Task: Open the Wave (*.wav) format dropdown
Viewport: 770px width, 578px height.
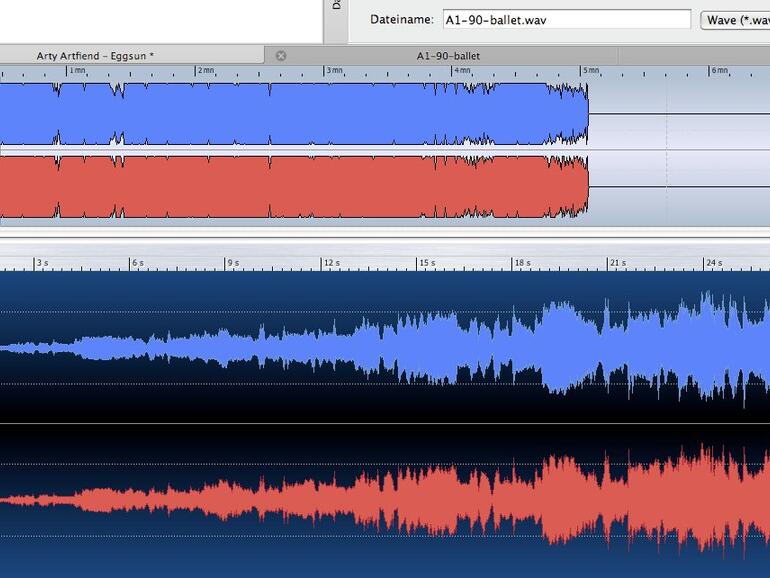Action: [734, 20]
